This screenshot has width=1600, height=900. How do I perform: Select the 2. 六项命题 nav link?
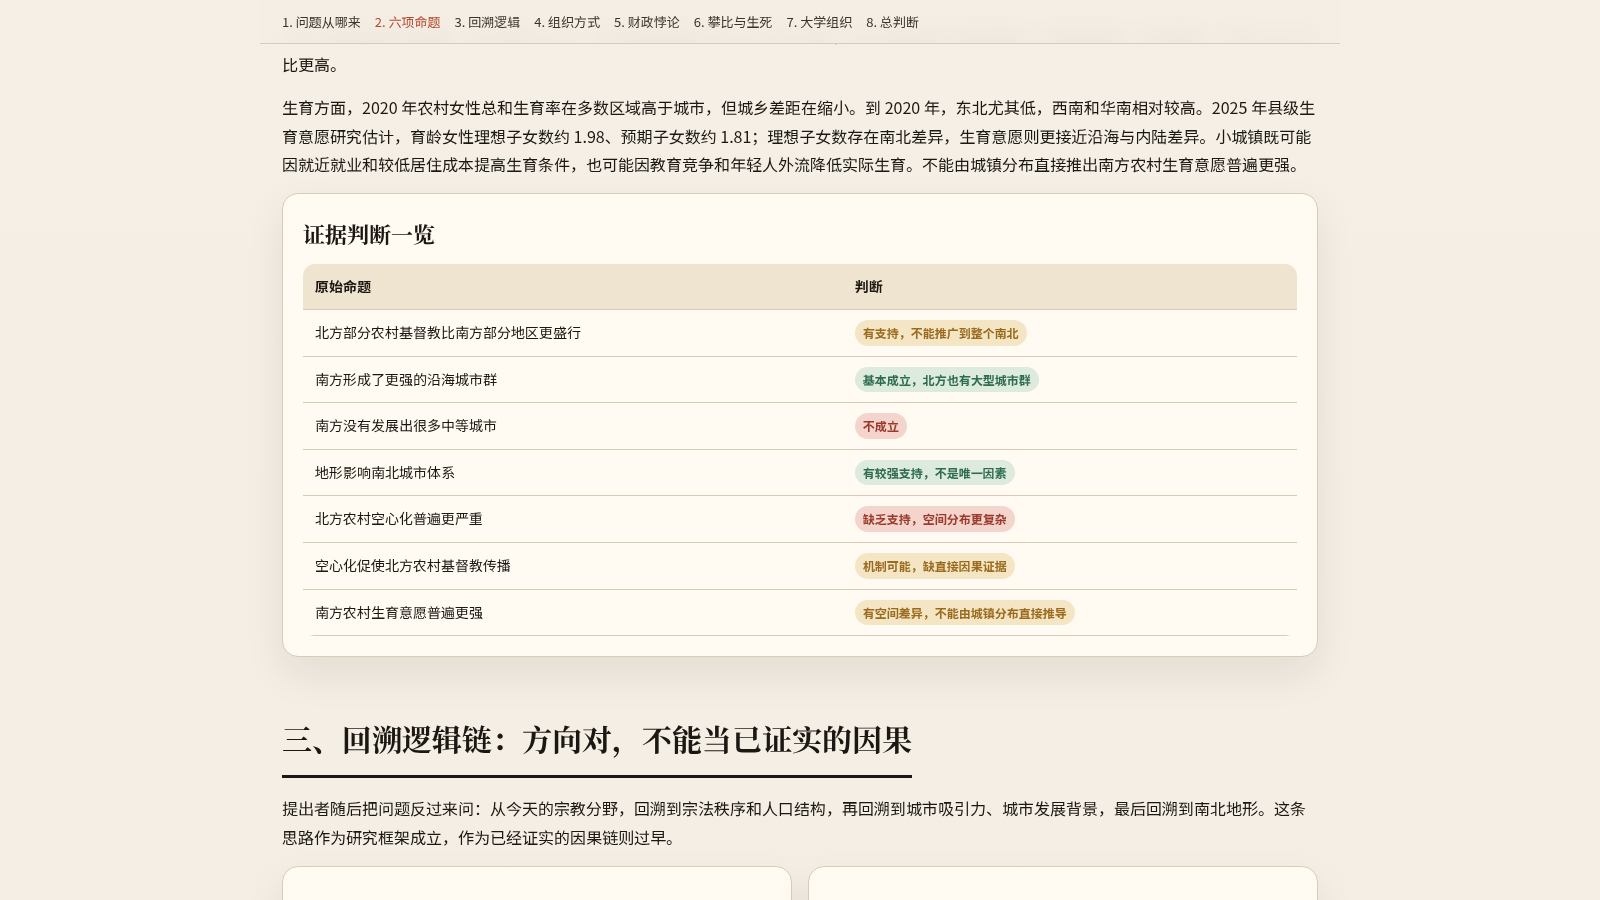click(x=407, y=22)
